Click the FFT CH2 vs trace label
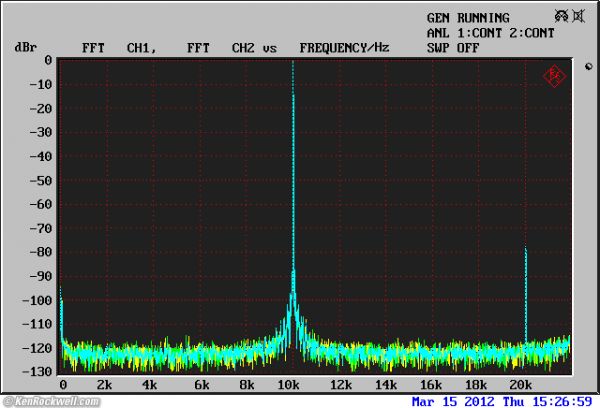Screen dimensions: 600x408 (x=232, y=48)
